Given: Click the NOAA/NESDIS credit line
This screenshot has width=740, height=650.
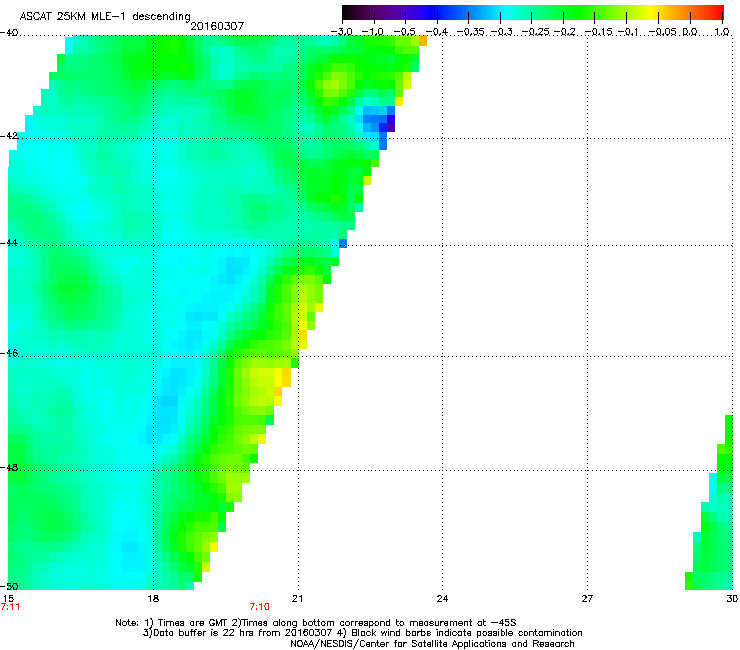Looking at the screenshot, I should tap(432, 643).
